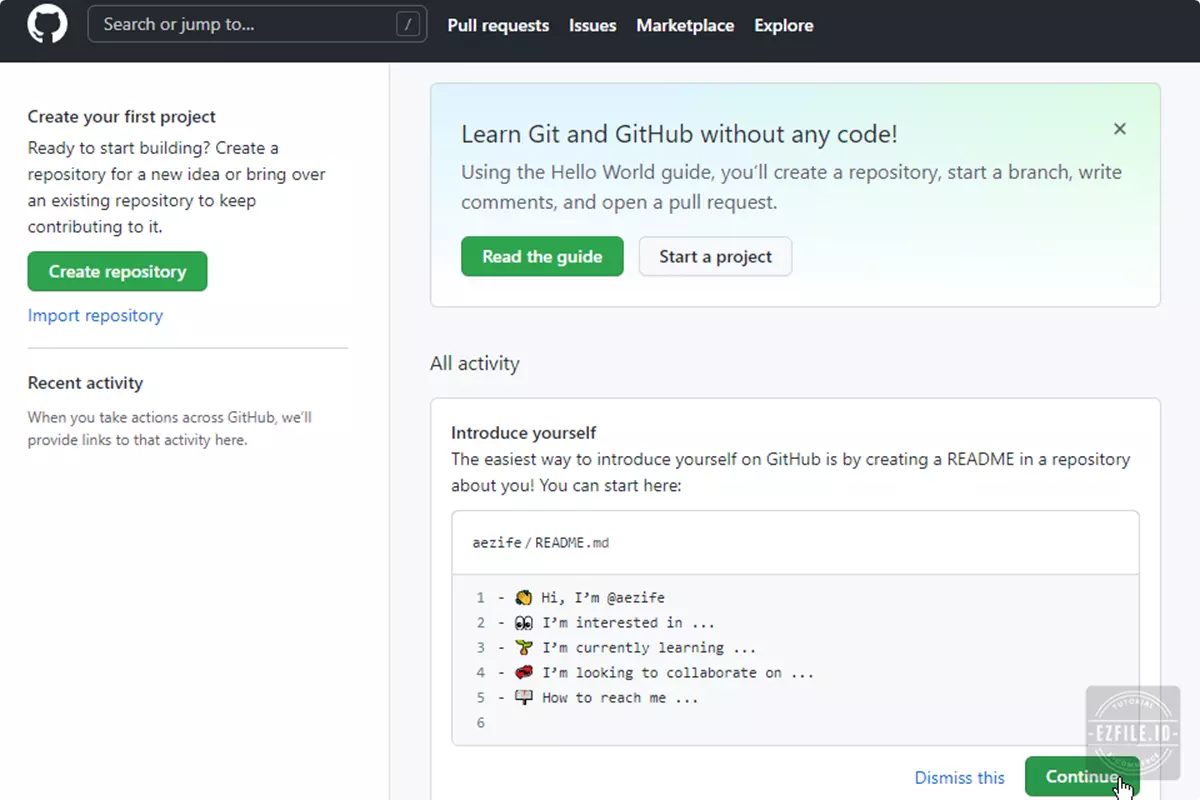
Task: Dismiss the Learn Git and GitHub banner
Action: [x=1120, y=129]
